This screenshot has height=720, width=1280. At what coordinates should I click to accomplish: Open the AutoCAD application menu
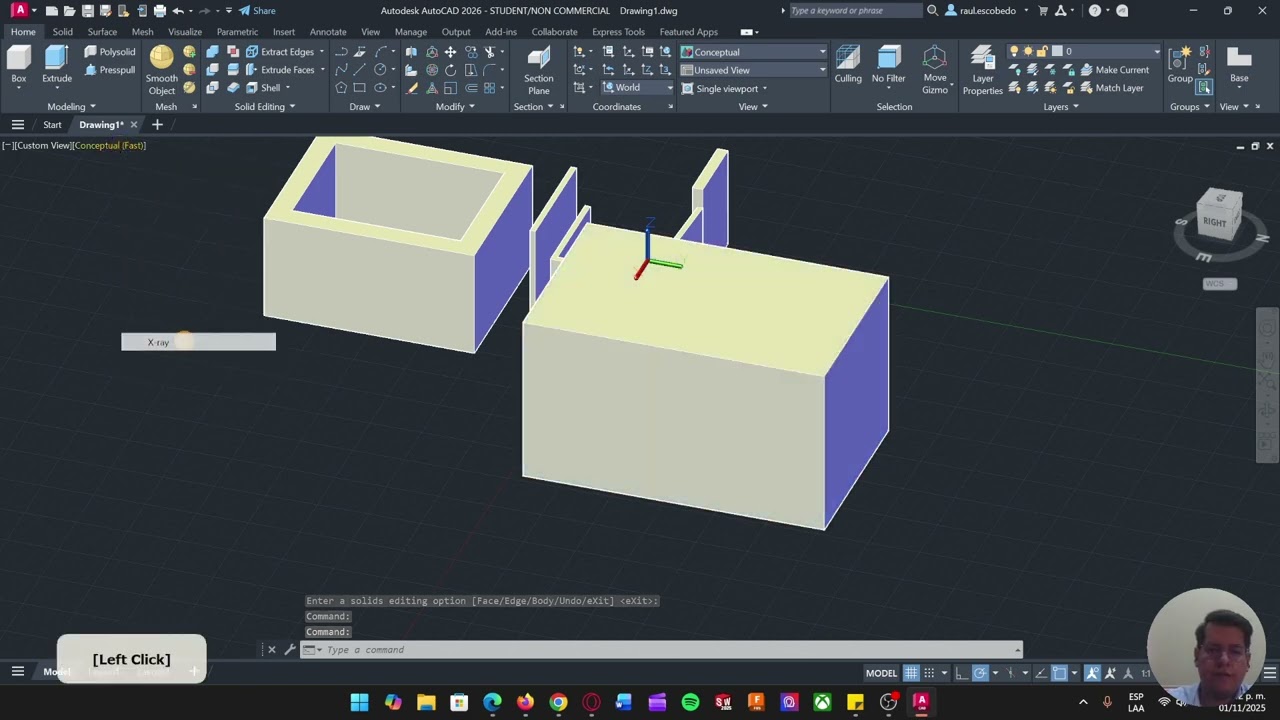[x=19, y=10]
